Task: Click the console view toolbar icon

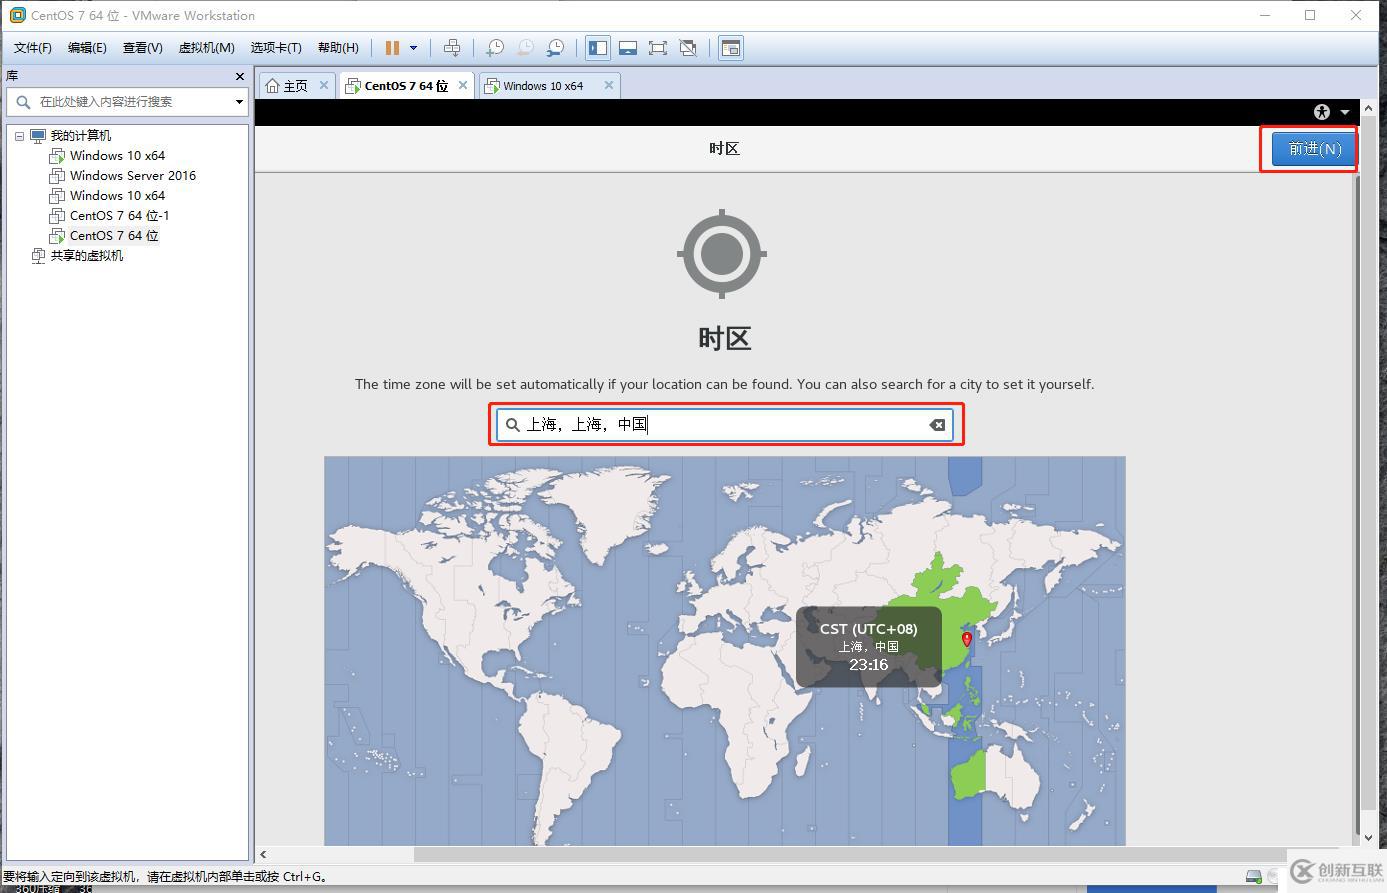Action: point(731,48)
